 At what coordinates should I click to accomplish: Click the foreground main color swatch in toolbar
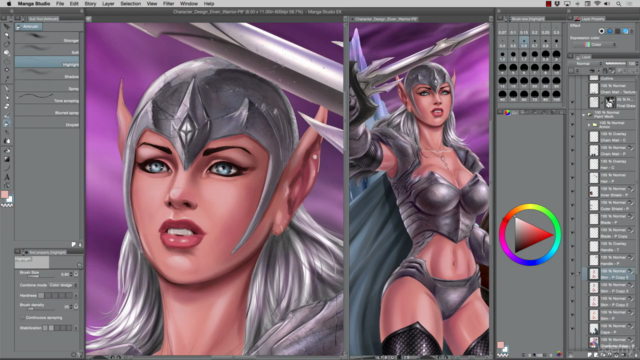pos(4,194)
